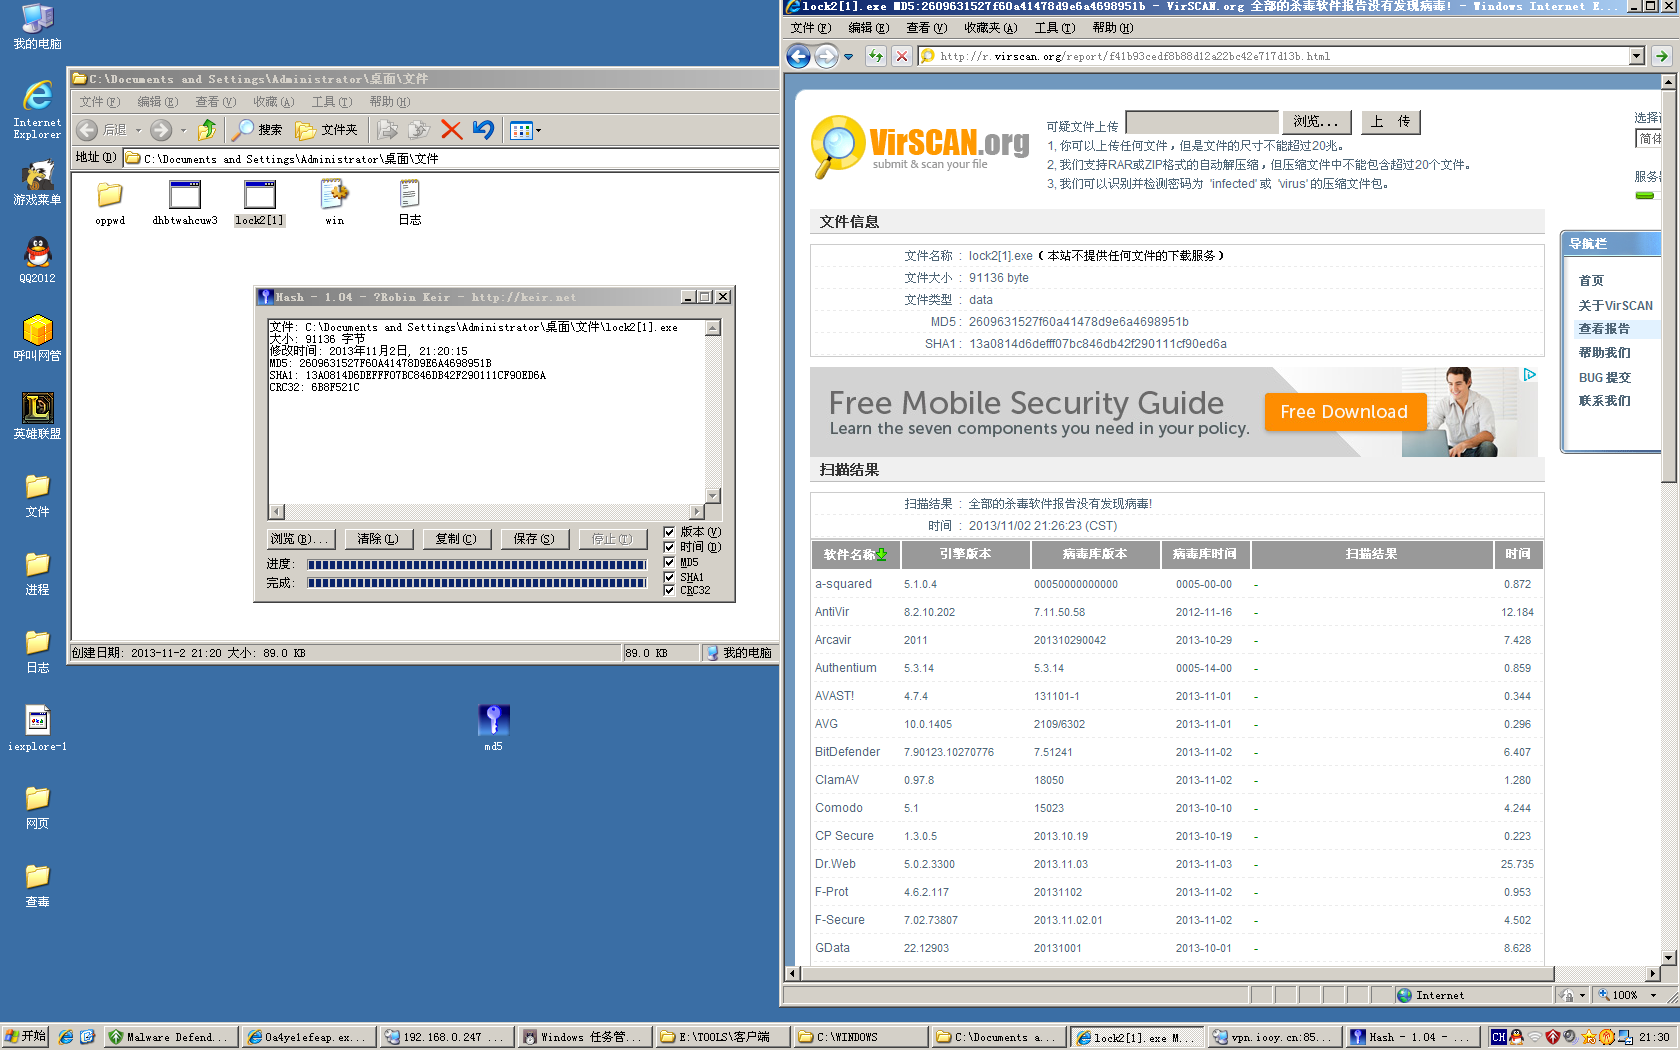Launch Internet Explorer from desktop icon
This screenshot has width=1680, height=1050.
(x=37, y=109)
